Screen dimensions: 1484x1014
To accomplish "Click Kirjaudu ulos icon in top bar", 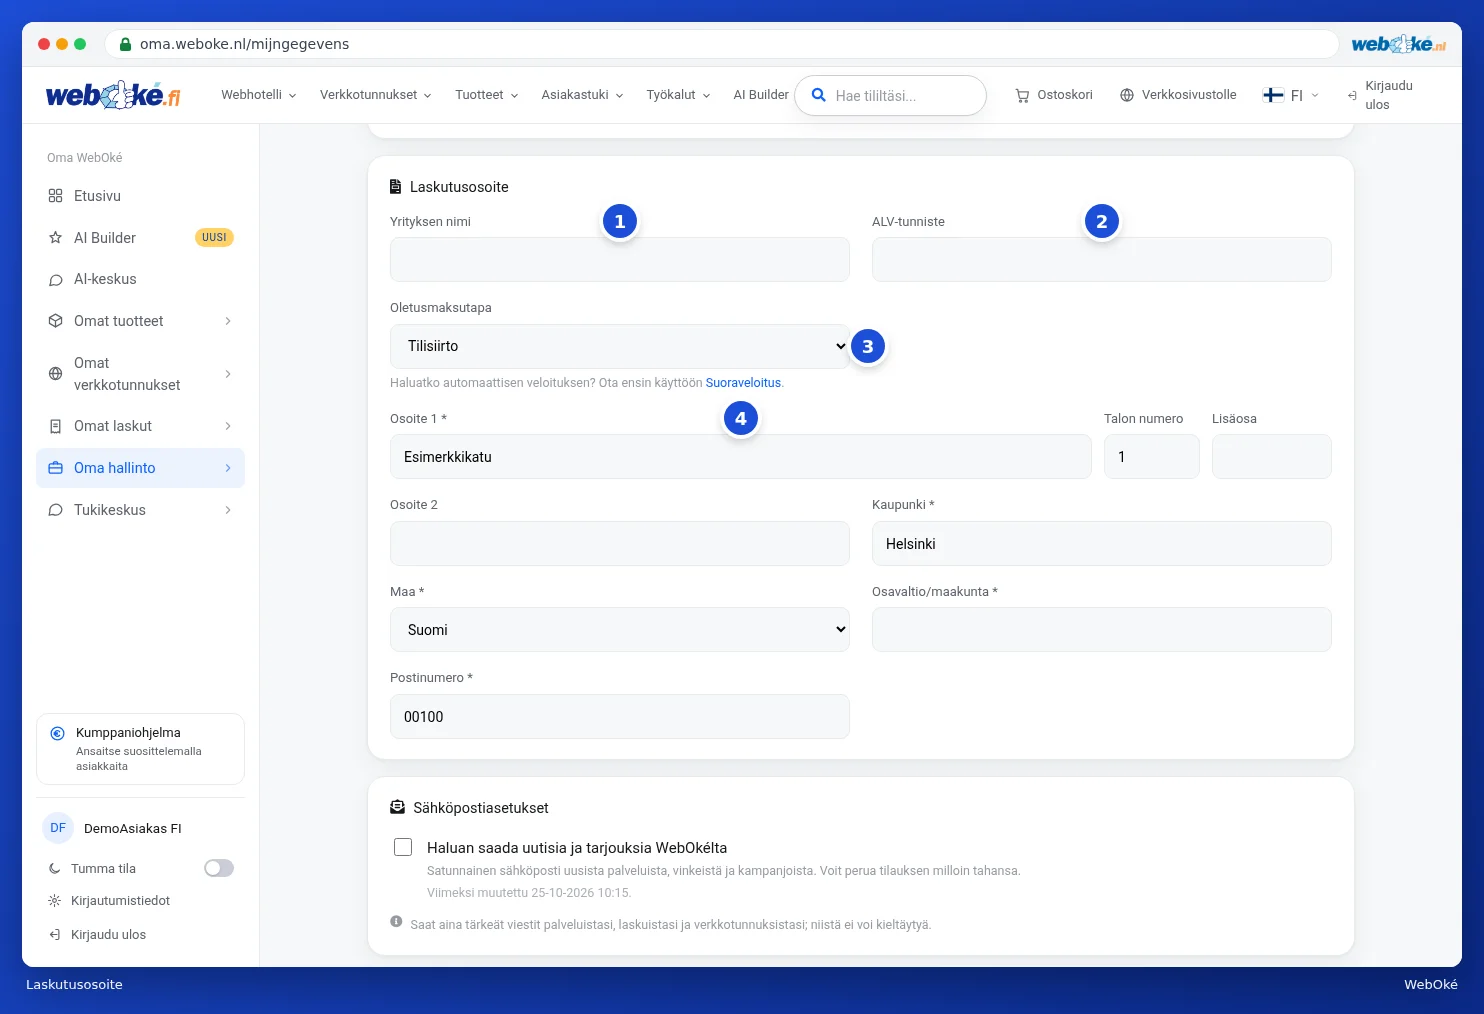I will (x=1352, y=95).
